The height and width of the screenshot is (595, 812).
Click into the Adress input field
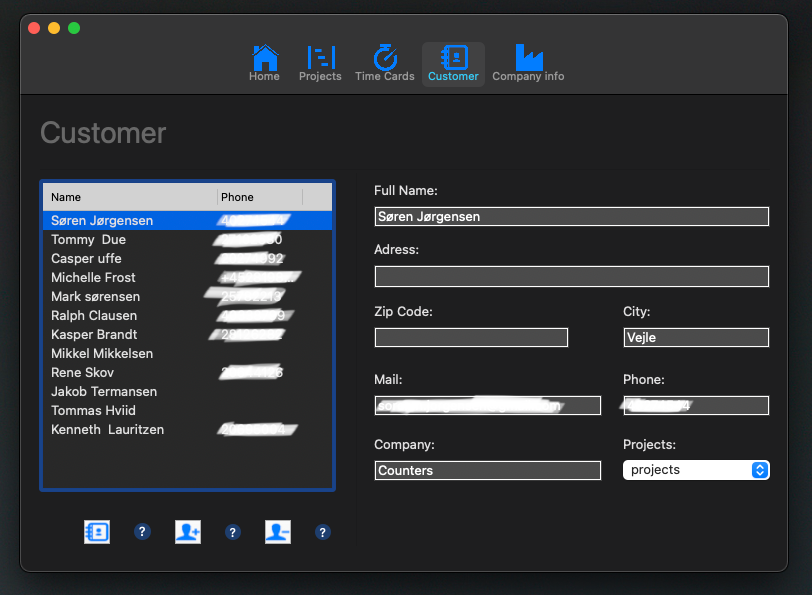click(x=571, y=276)
